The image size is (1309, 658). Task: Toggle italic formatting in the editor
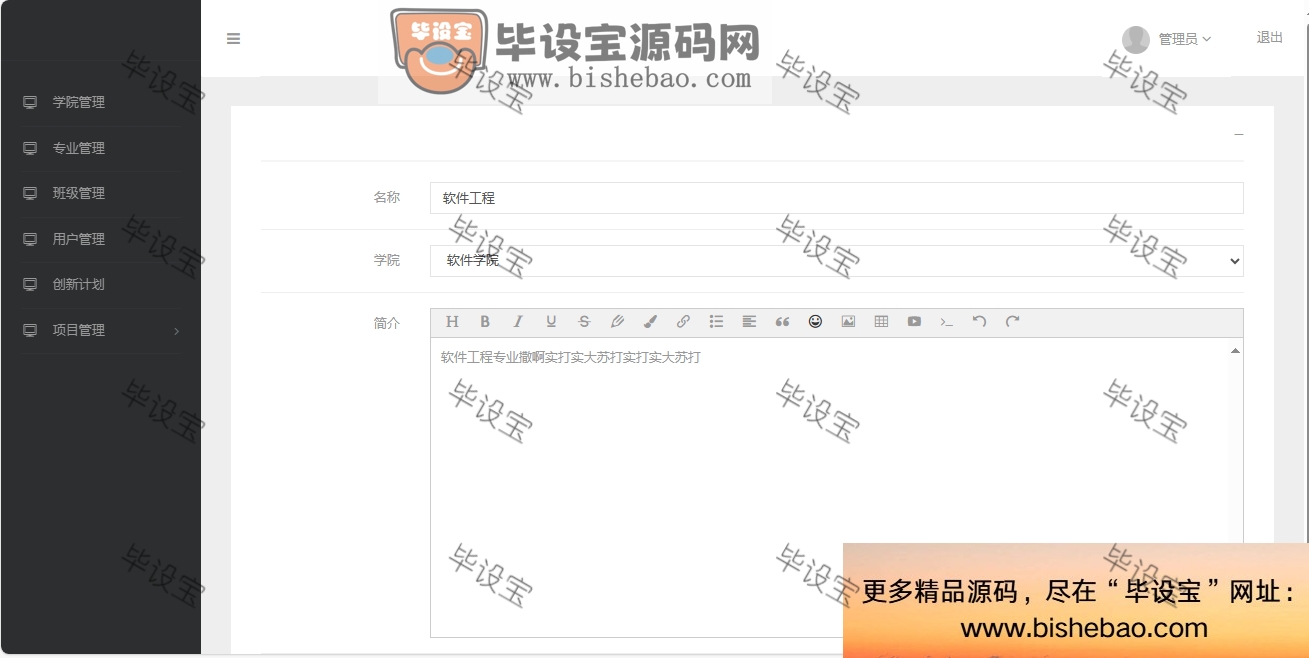[518, 321]
